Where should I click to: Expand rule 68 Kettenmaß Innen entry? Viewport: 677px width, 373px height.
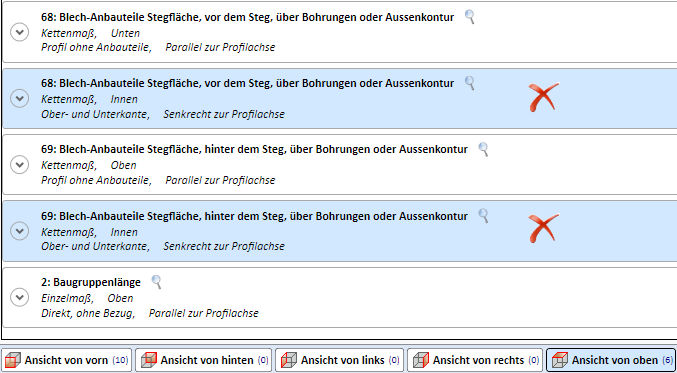19,99
